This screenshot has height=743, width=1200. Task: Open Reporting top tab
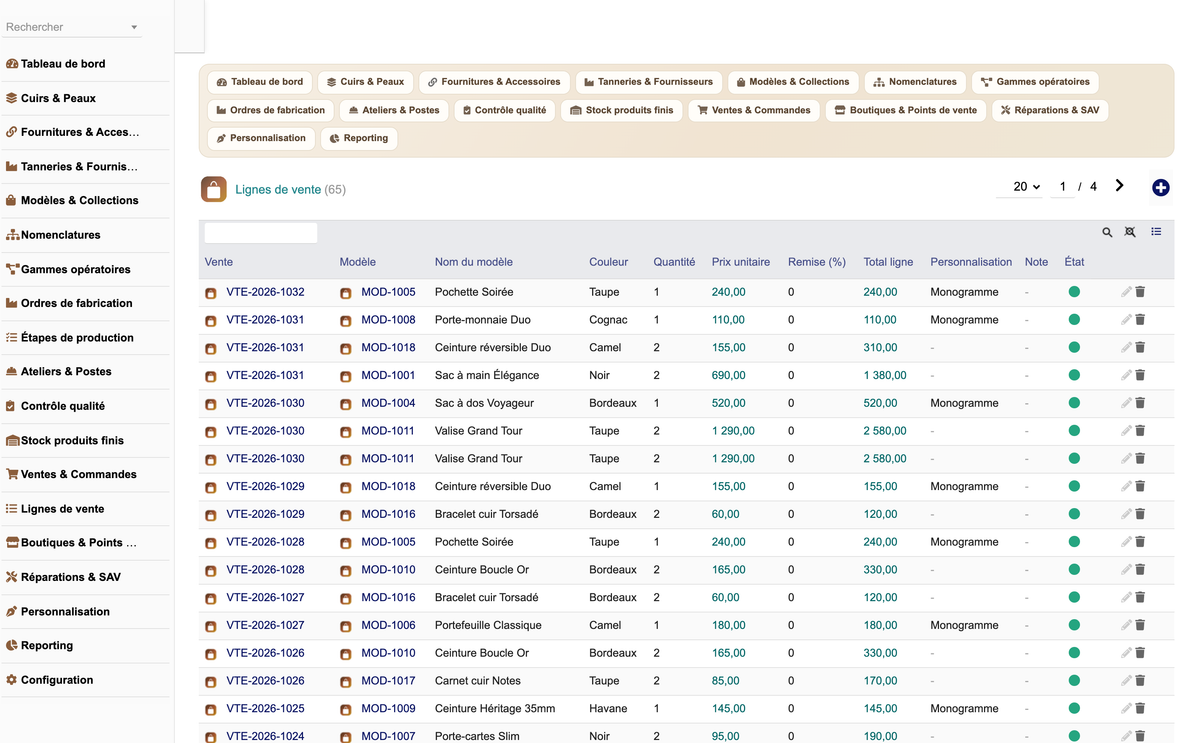[359, 138]
